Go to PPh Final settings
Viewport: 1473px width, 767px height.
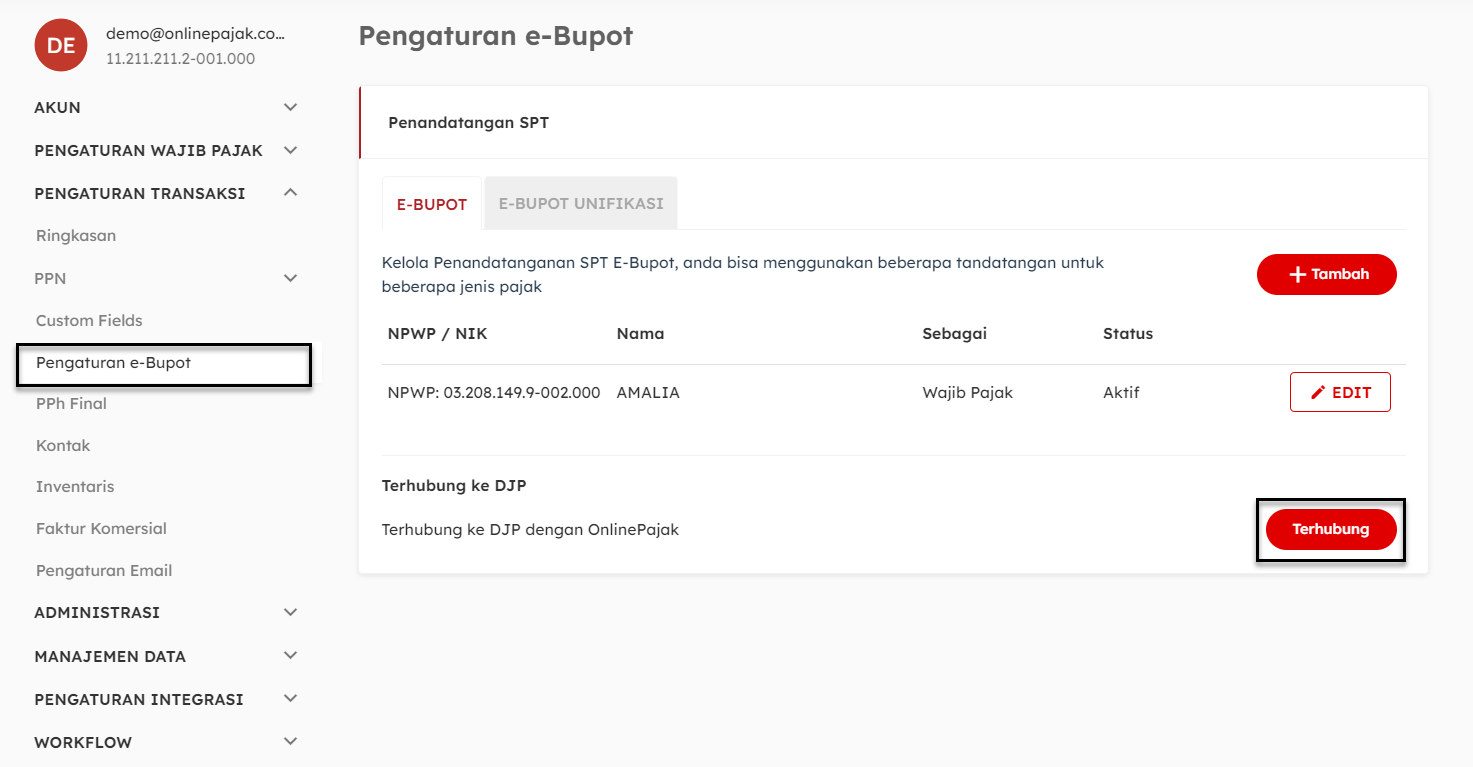[71, 403]
